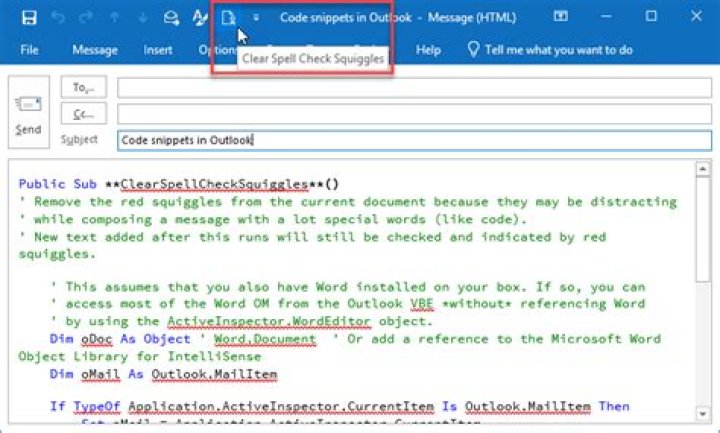Click the text Outlook.MailItem after Dim oMail
Image resolution: width=720 pixels, height=433 pixels.
point(214,374)
